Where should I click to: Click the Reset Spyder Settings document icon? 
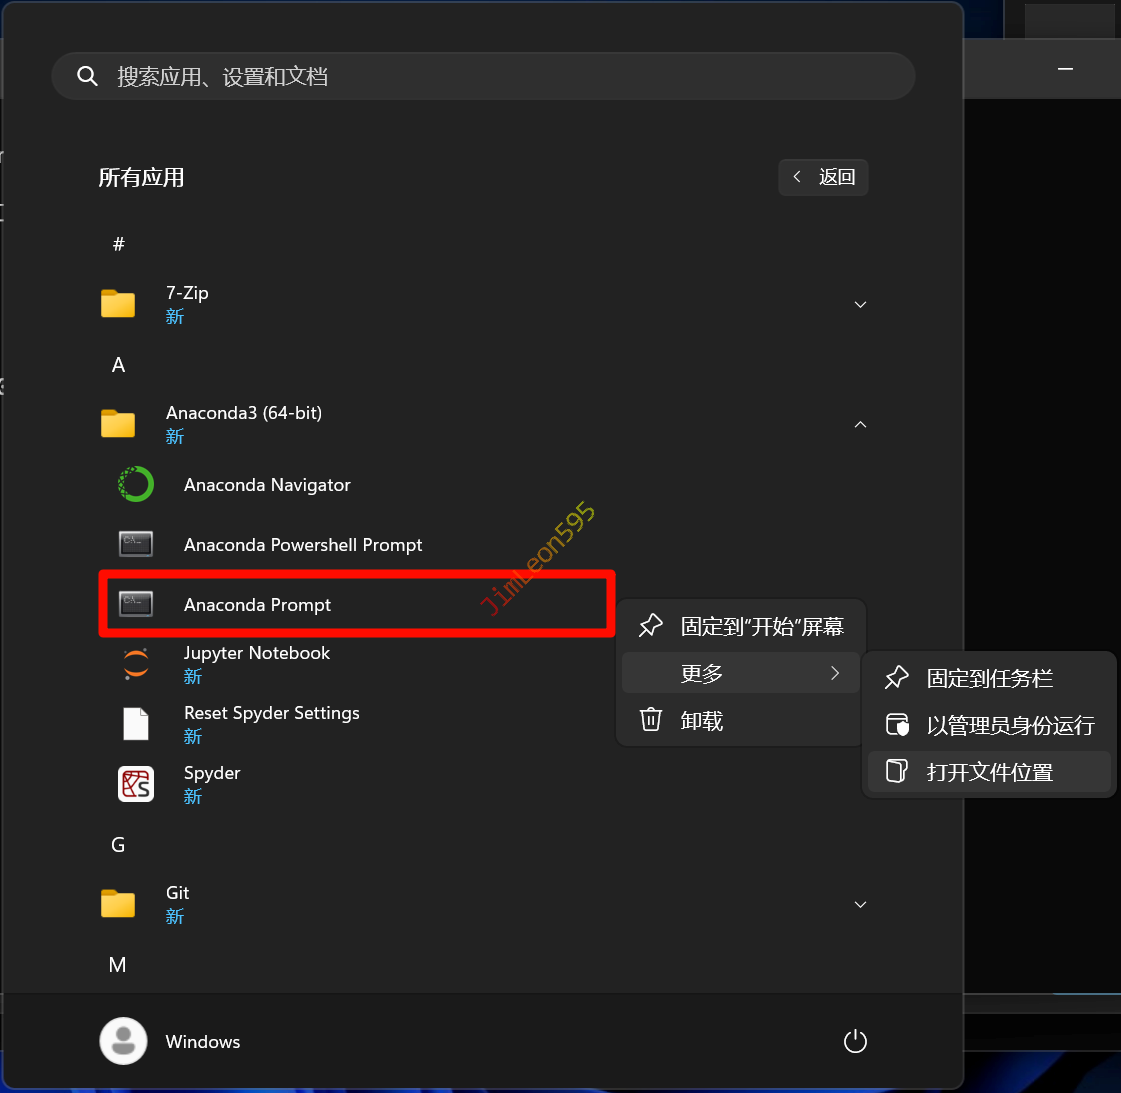pyautogui.click(x=136, y=723)
